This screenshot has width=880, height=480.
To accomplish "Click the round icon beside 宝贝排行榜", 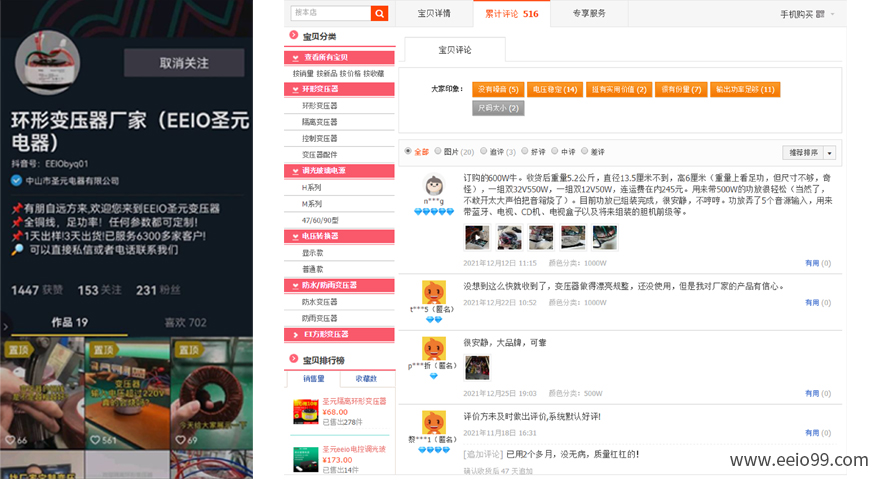I will coord(294,360).
